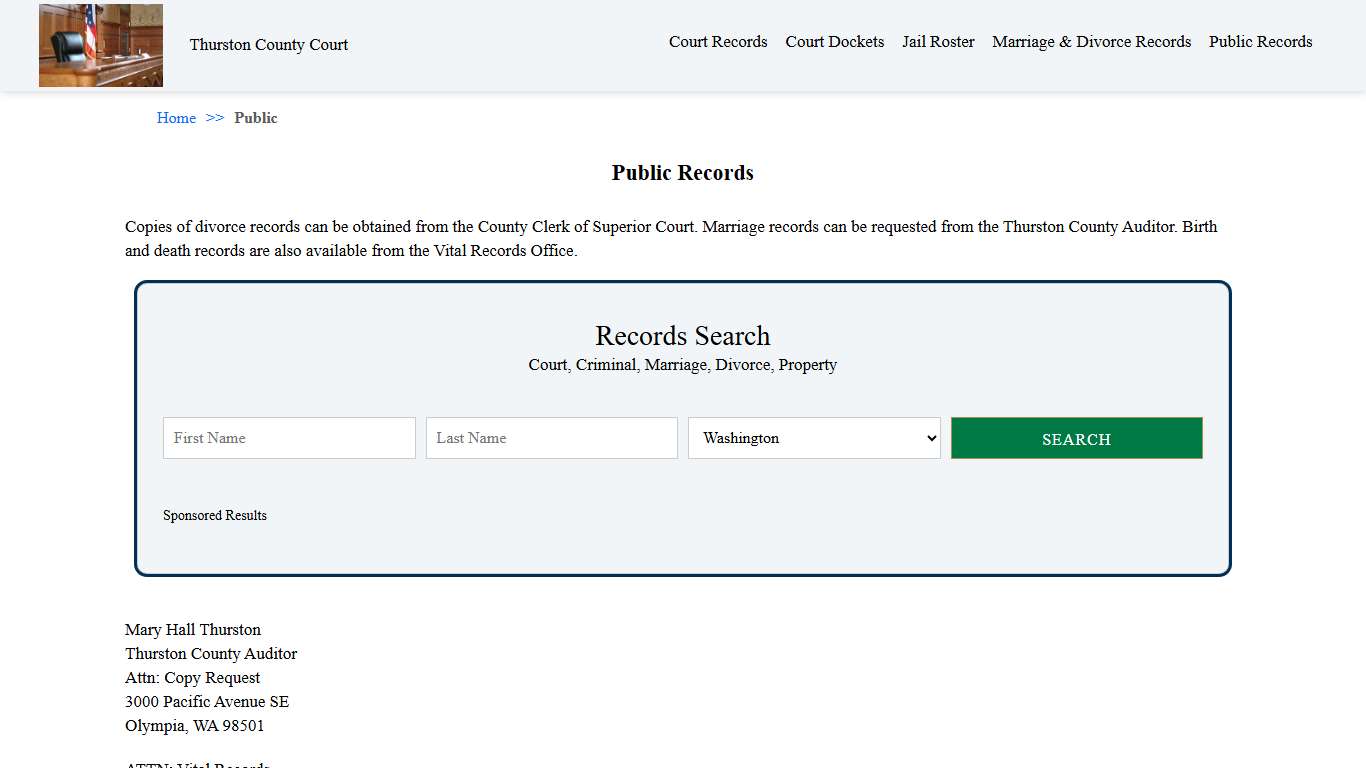Screen dimensions: 1366x768
Task: Open Court Records from the navigation
Action: pyautogui.click(x=718, y=41)
